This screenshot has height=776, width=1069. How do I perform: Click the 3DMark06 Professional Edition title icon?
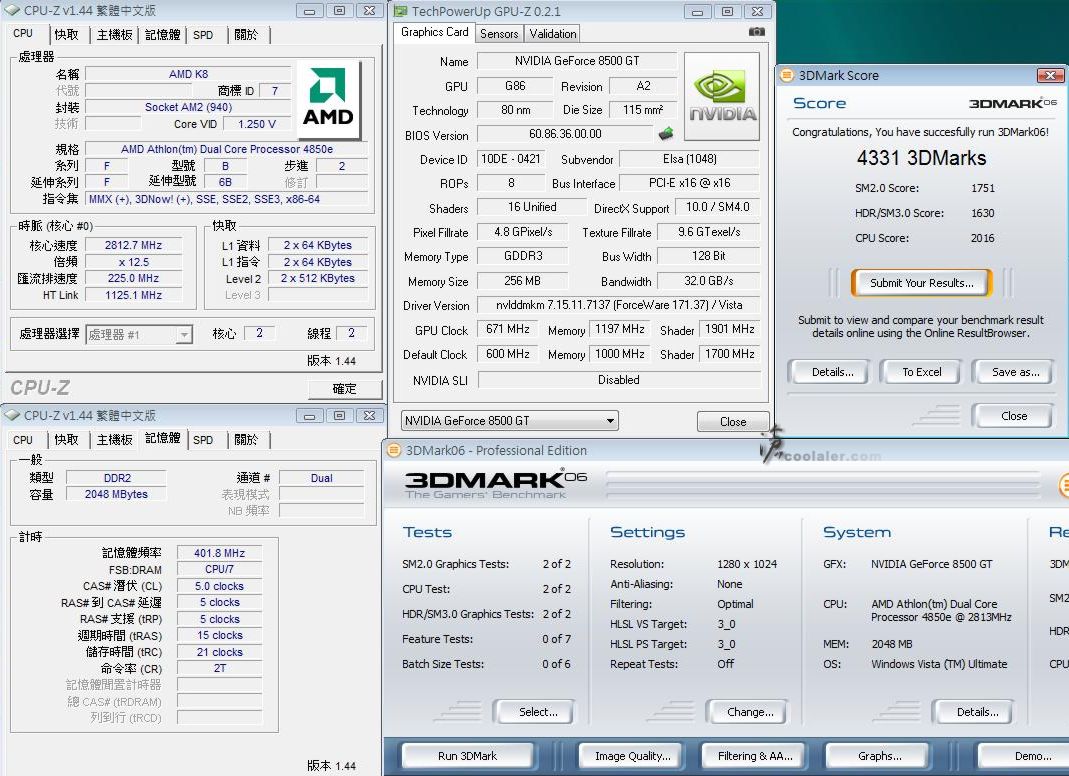[x=393, y=450]
